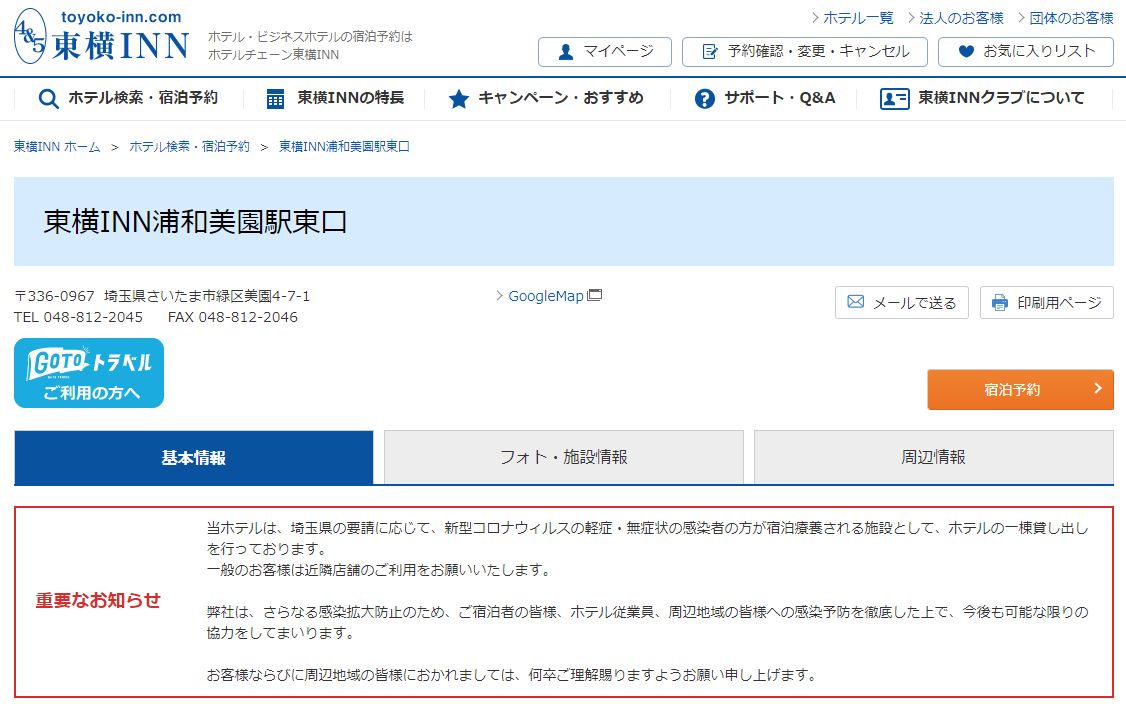The image size is (1126, 711).
Task: Click the member card icon beside 東横INNクラブについて
Action: [x=894, y=98]
